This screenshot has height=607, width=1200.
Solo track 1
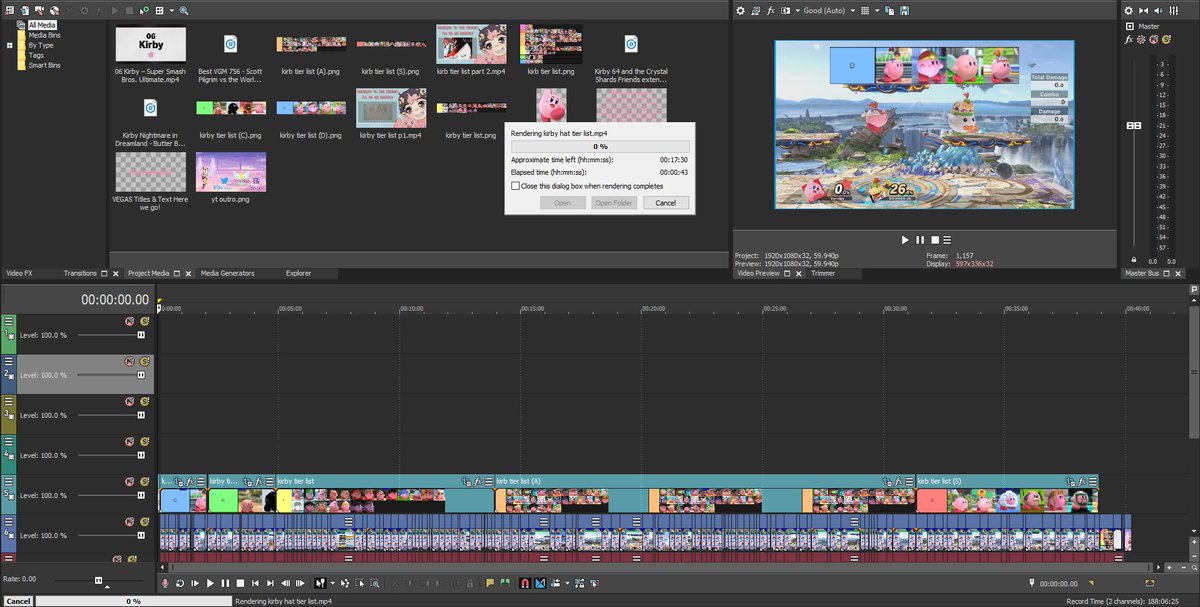(x=144, y=321)
